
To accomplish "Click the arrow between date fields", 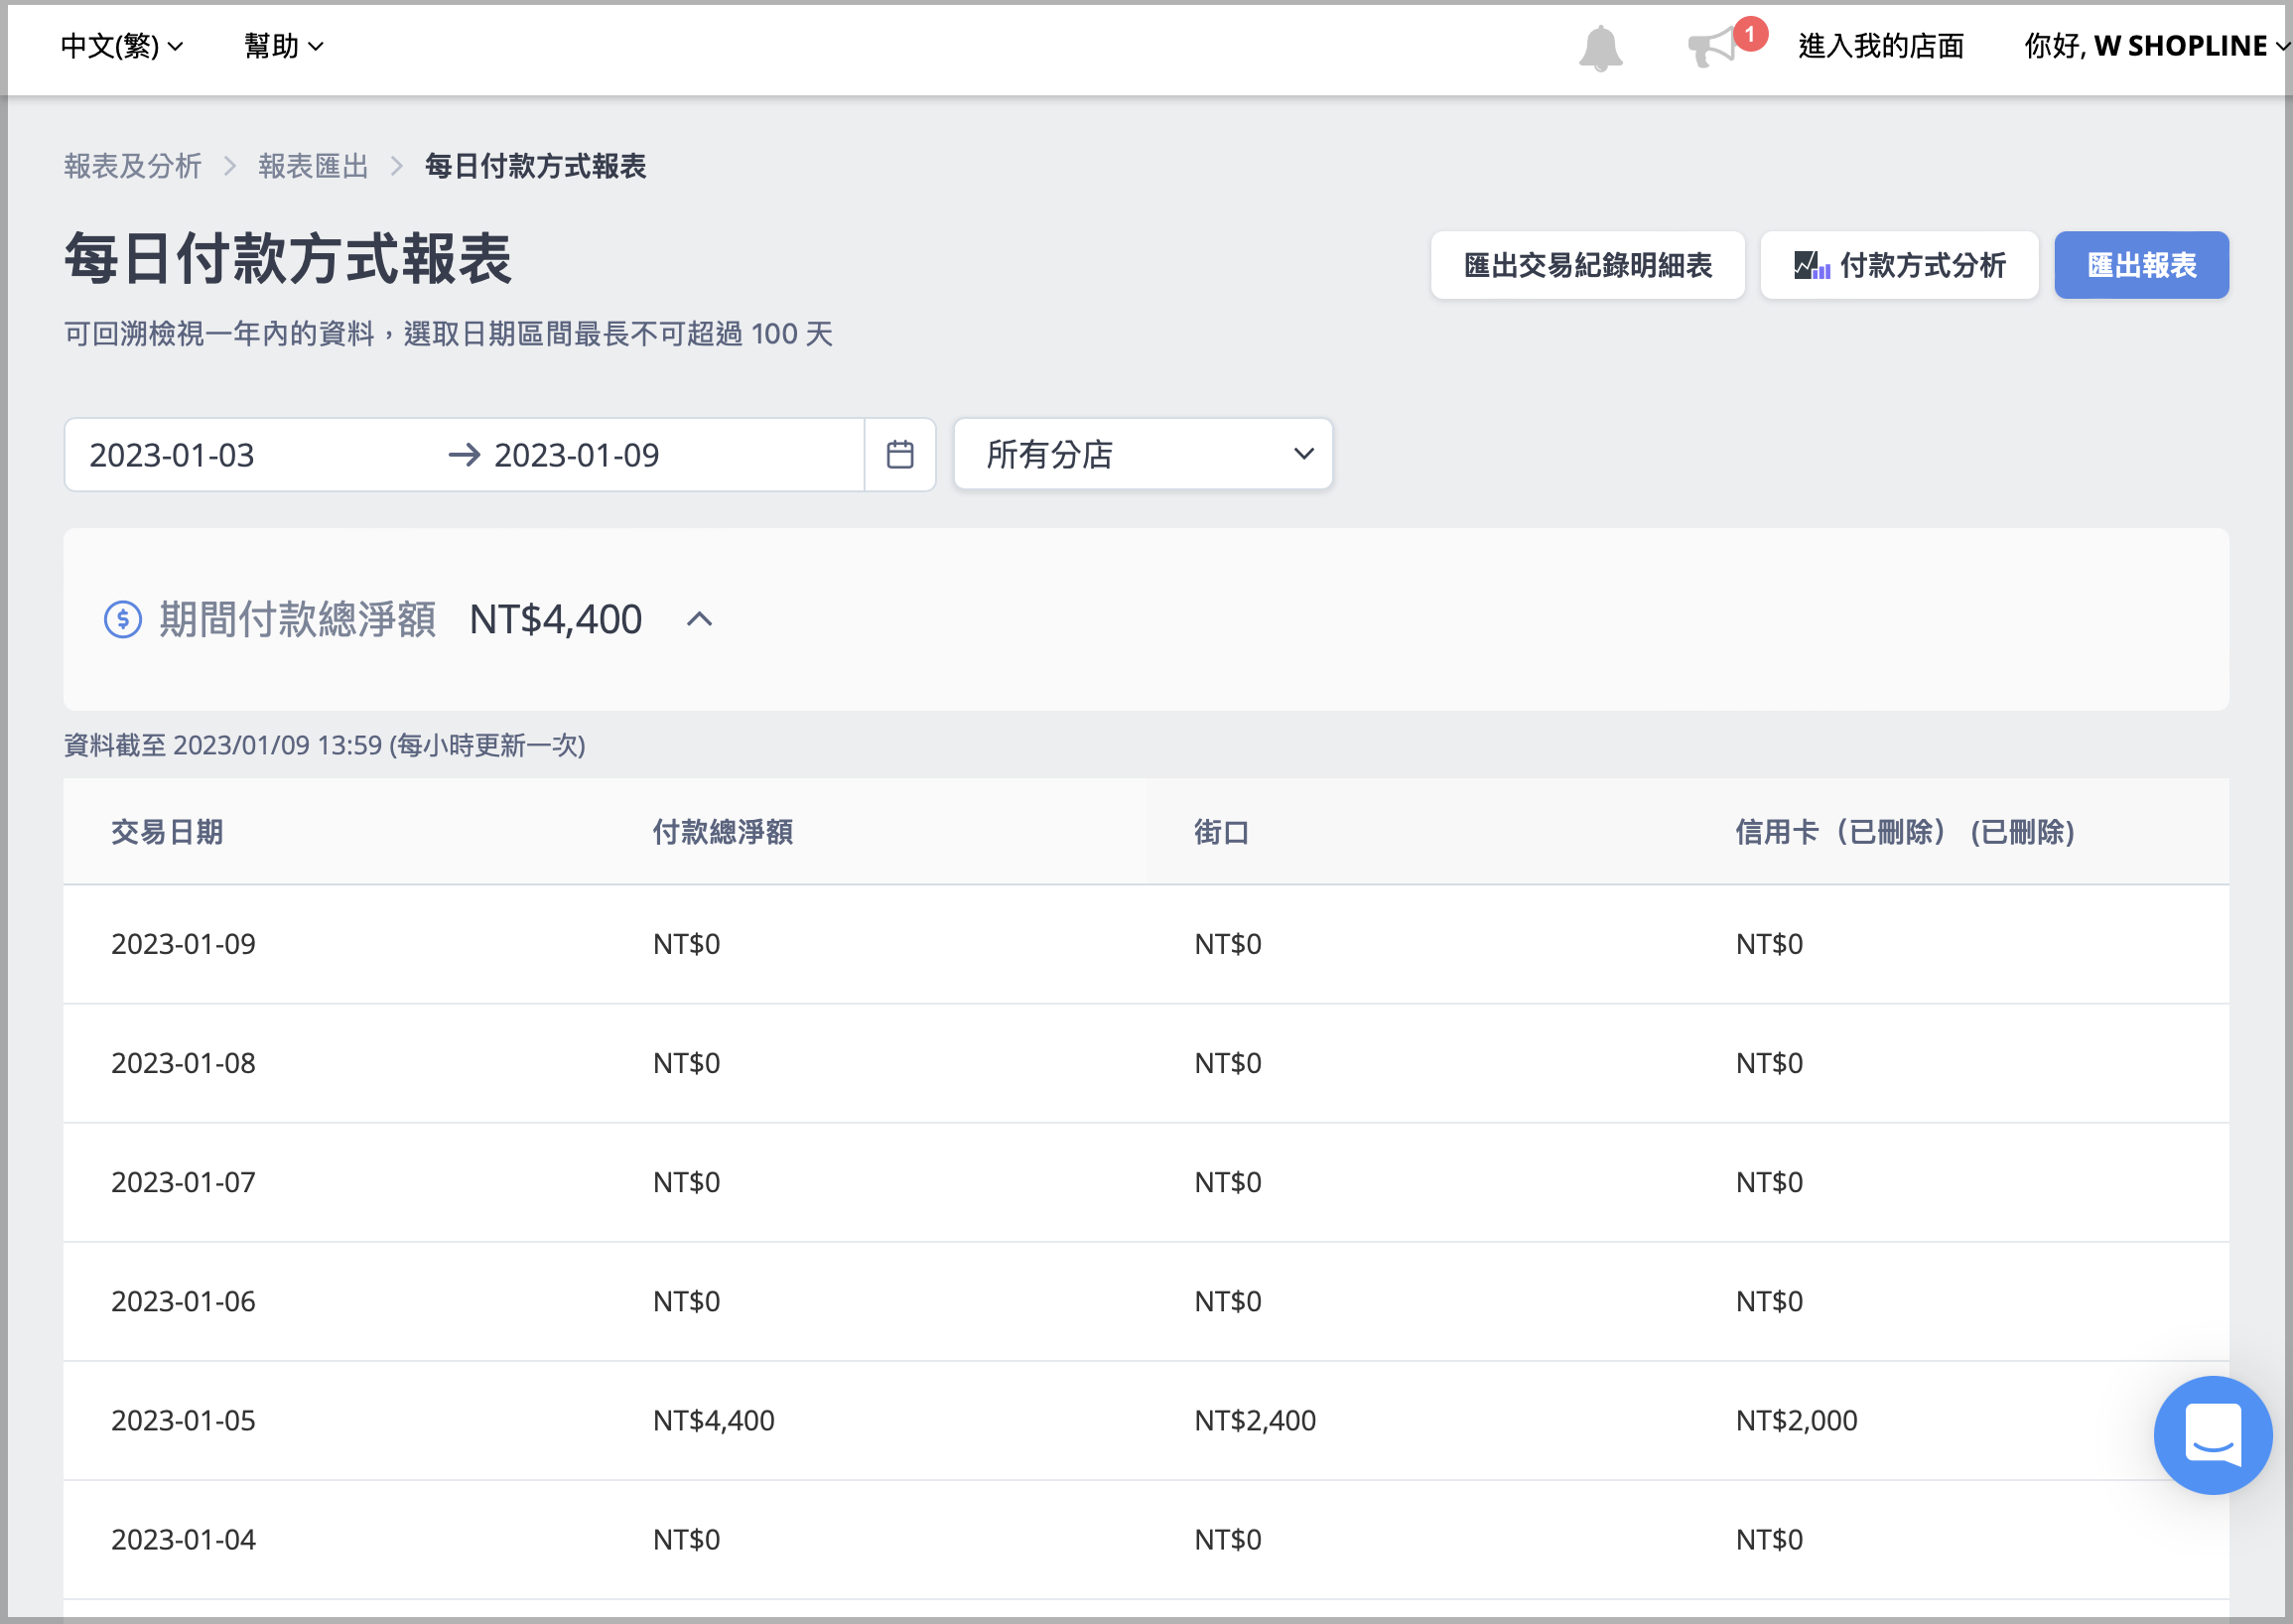I will (x=464, y=455).
